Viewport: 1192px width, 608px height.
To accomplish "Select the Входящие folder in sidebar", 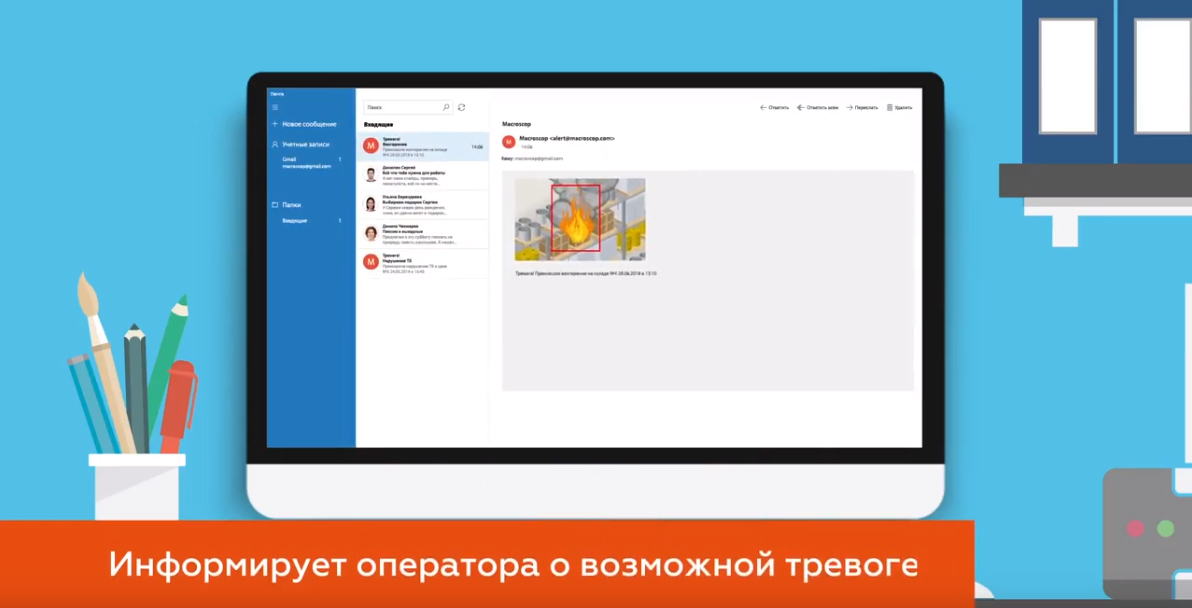I will pos(295,220).
